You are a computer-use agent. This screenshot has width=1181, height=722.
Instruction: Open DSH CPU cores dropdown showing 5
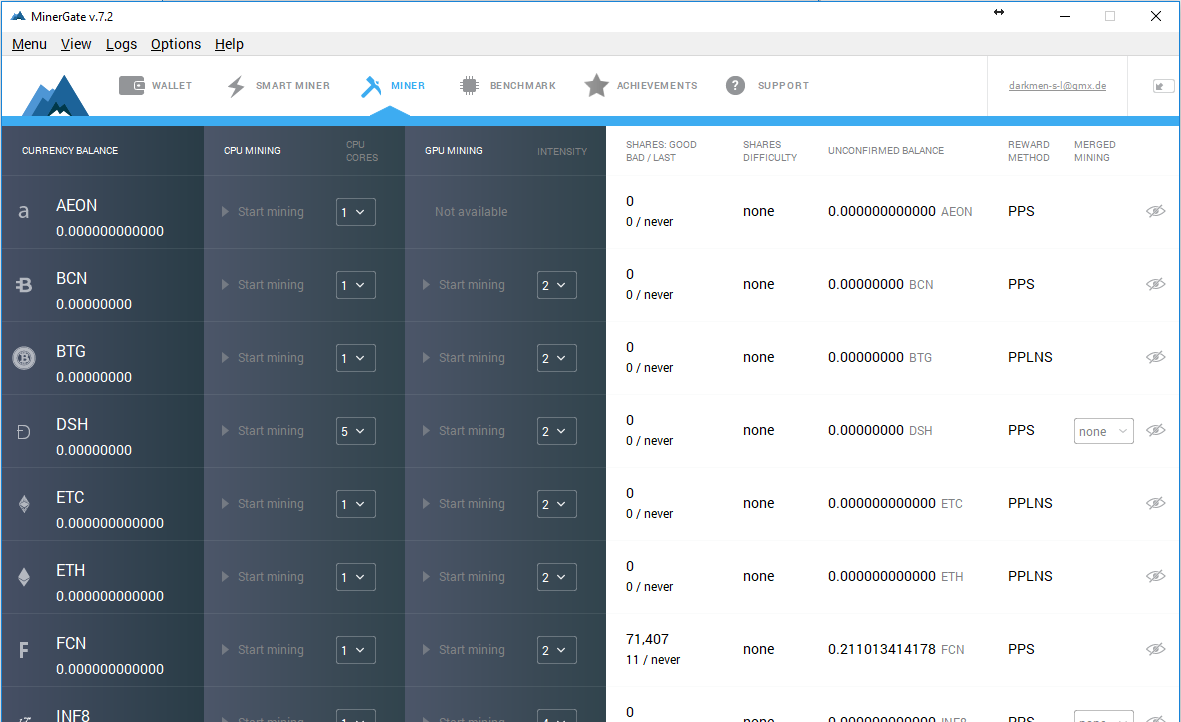pos(356,431)
